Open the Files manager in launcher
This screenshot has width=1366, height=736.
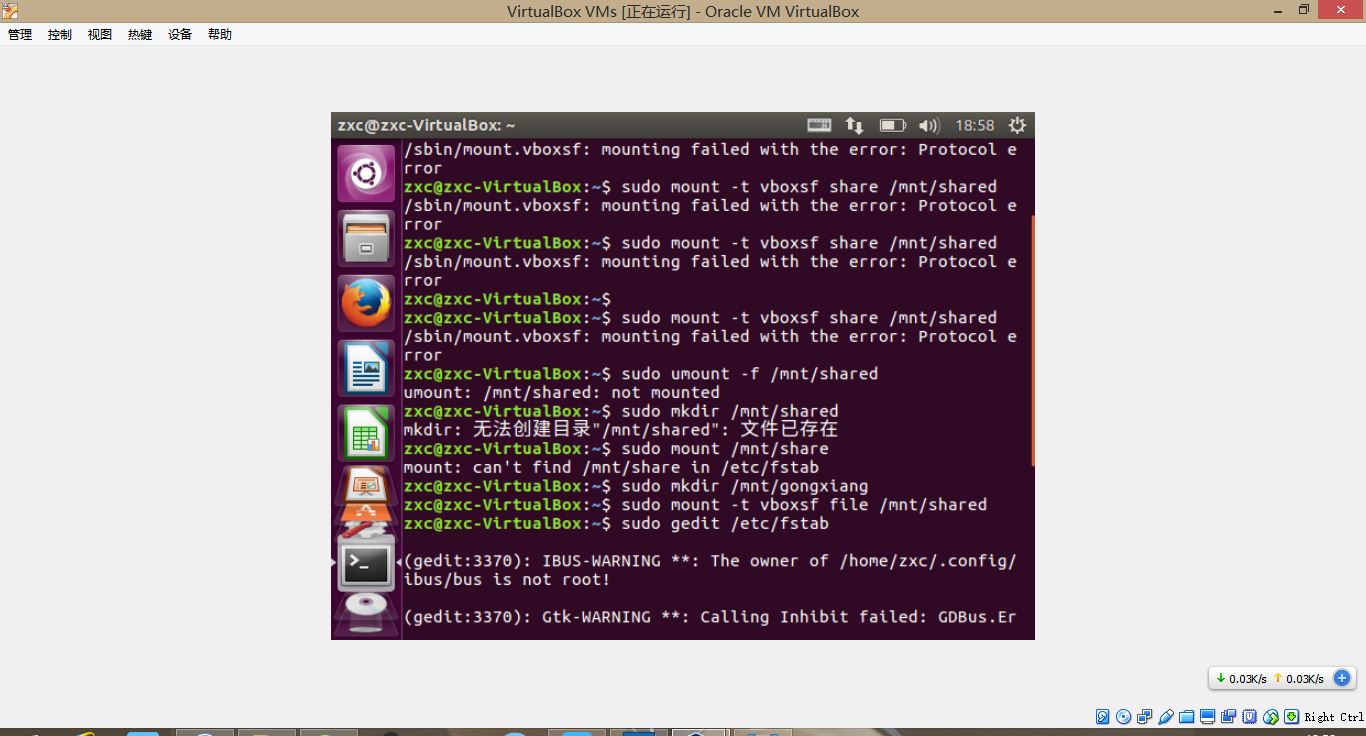pos(366,238)
